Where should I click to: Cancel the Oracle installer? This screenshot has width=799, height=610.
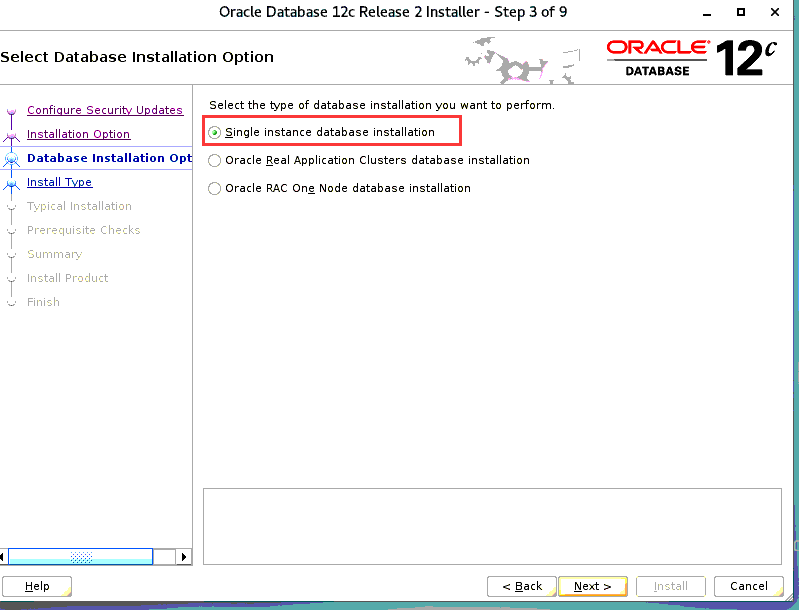[748, 586]
